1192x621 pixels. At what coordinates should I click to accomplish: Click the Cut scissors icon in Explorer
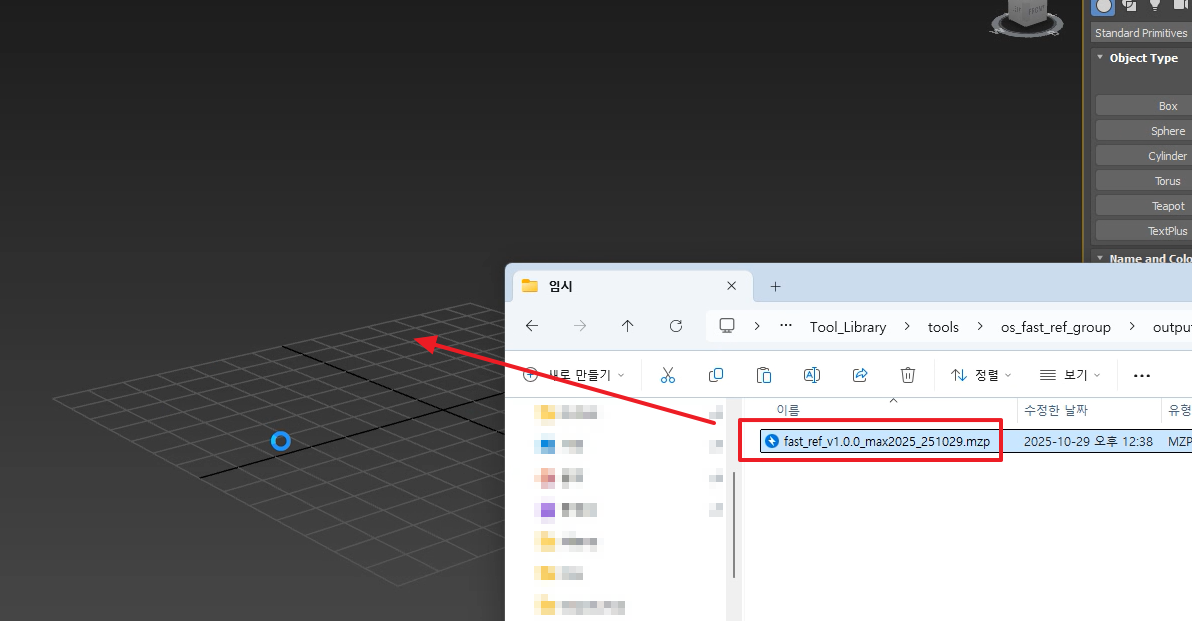[x=668, y=375]
